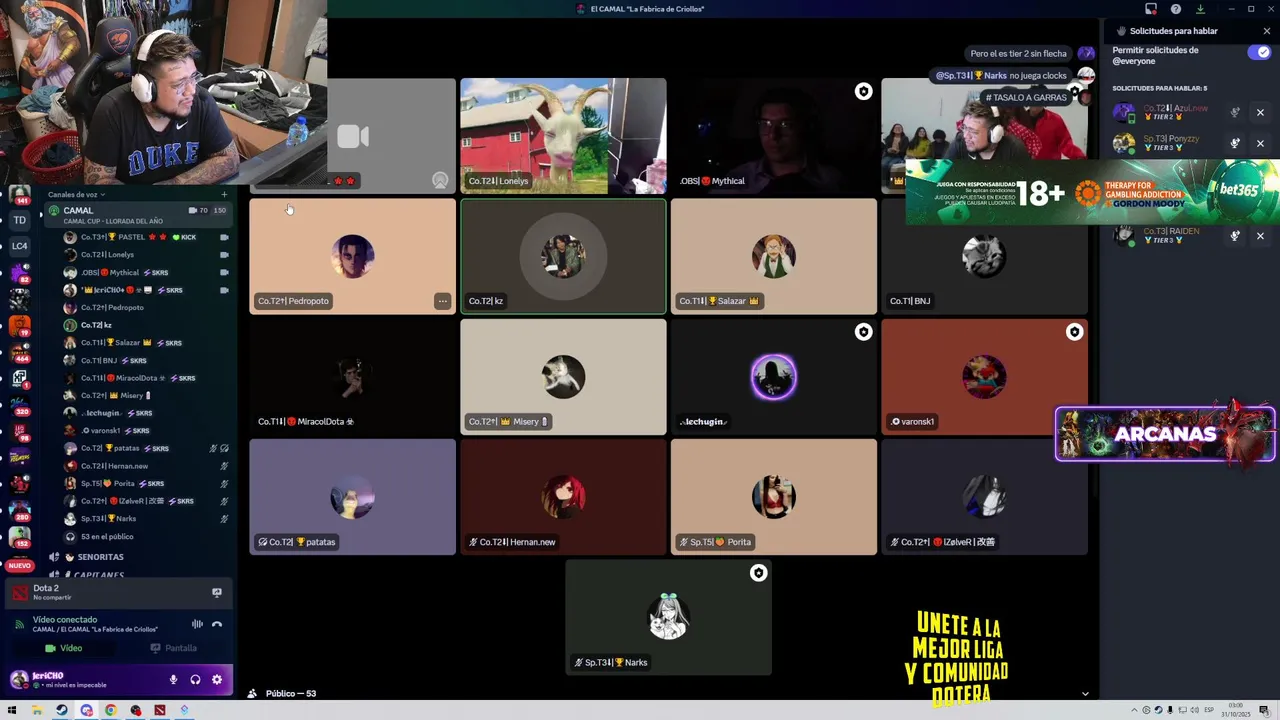1280x720 pixels.
Task: Focus the Narks speaker tile
Action: click(x=668, y=617)
